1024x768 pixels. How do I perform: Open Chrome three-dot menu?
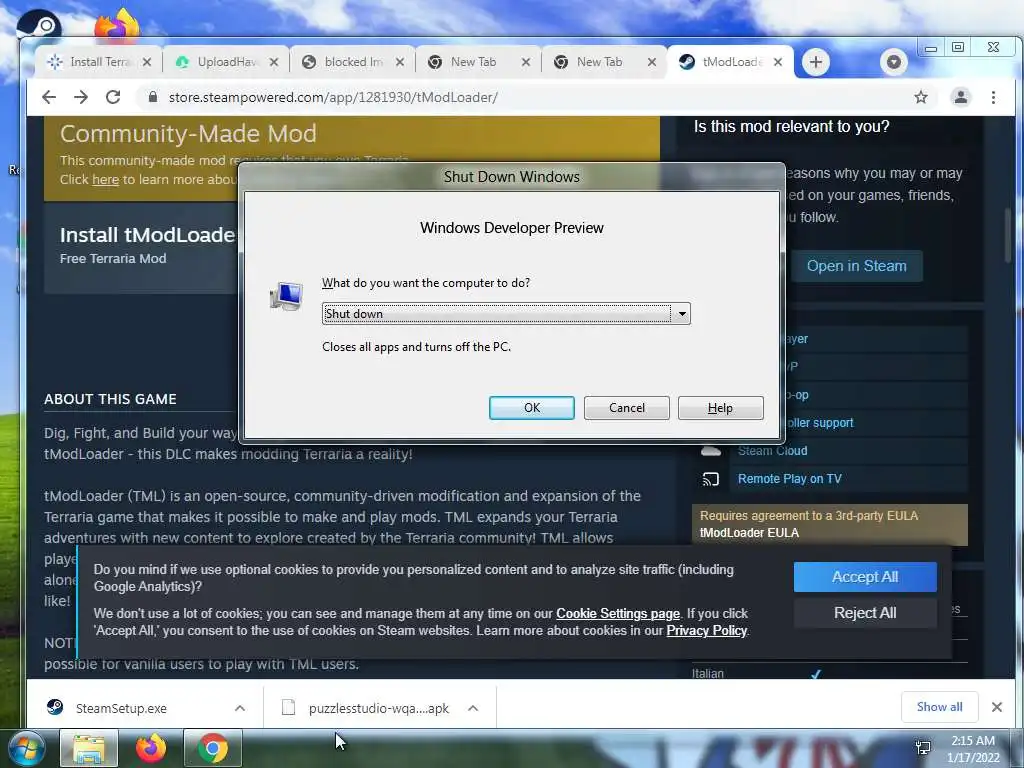point(993,97)
